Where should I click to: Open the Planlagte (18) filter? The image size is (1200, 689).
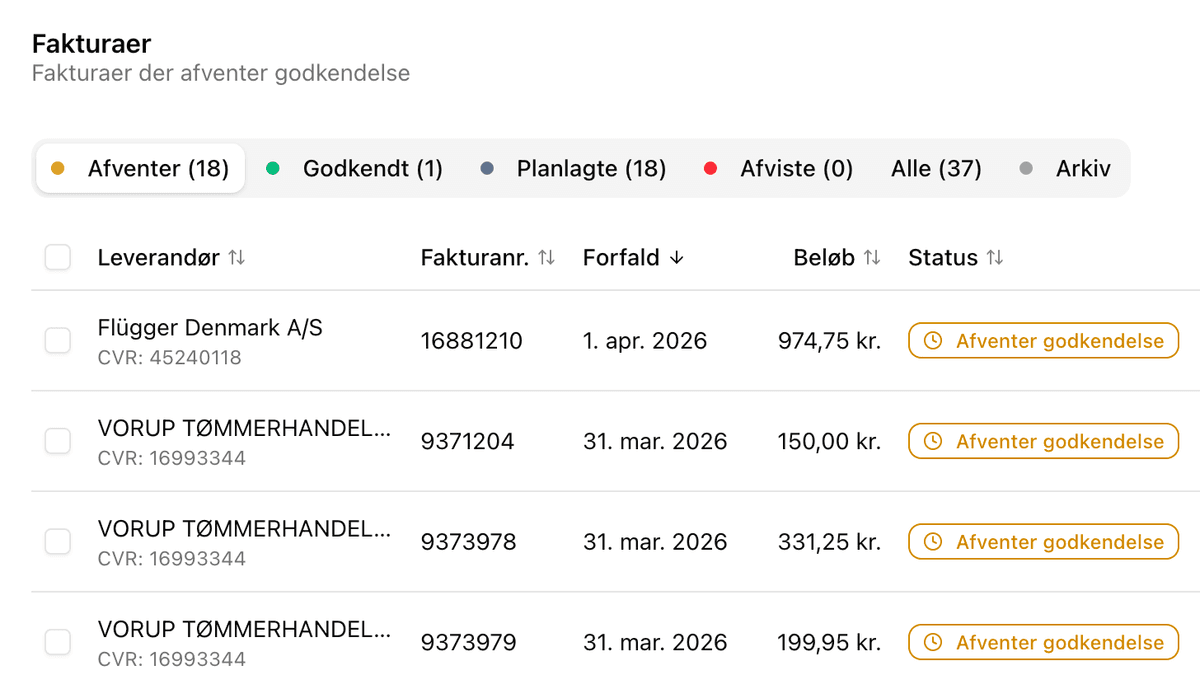590,168
